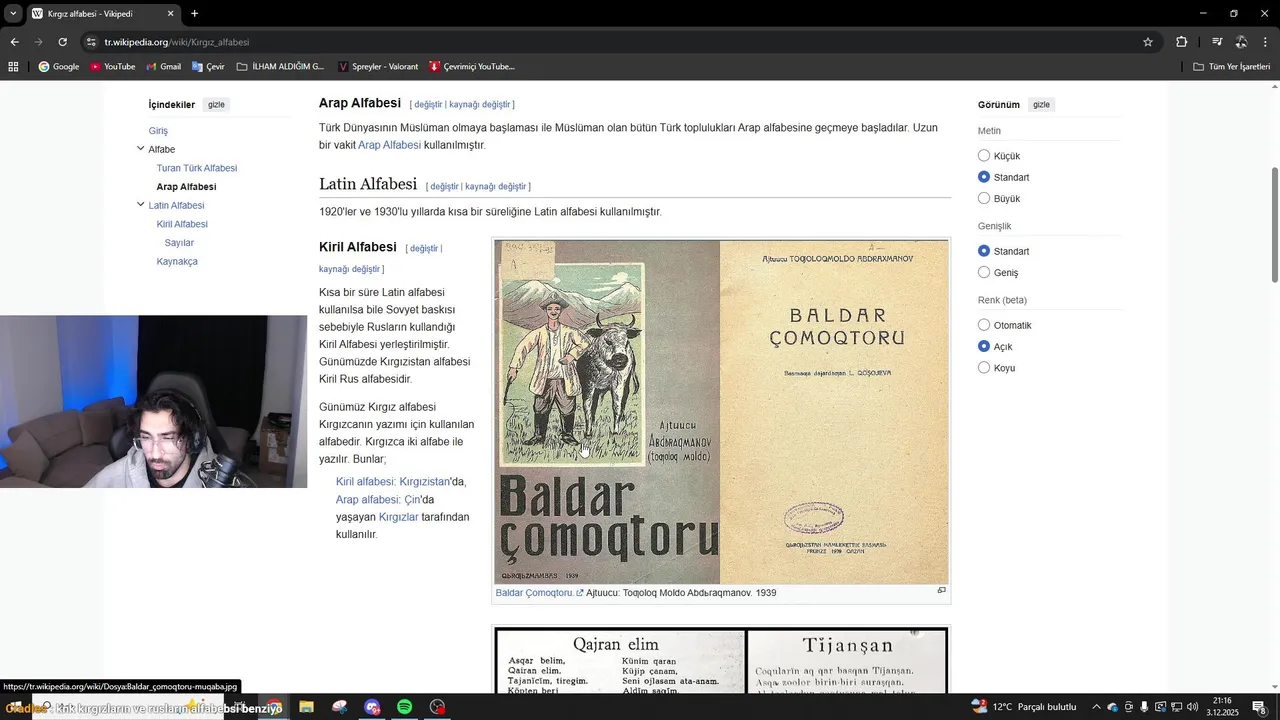Select the Geniş width radio button
This screenshot has height=720, width=1280.
pos(984,272)
